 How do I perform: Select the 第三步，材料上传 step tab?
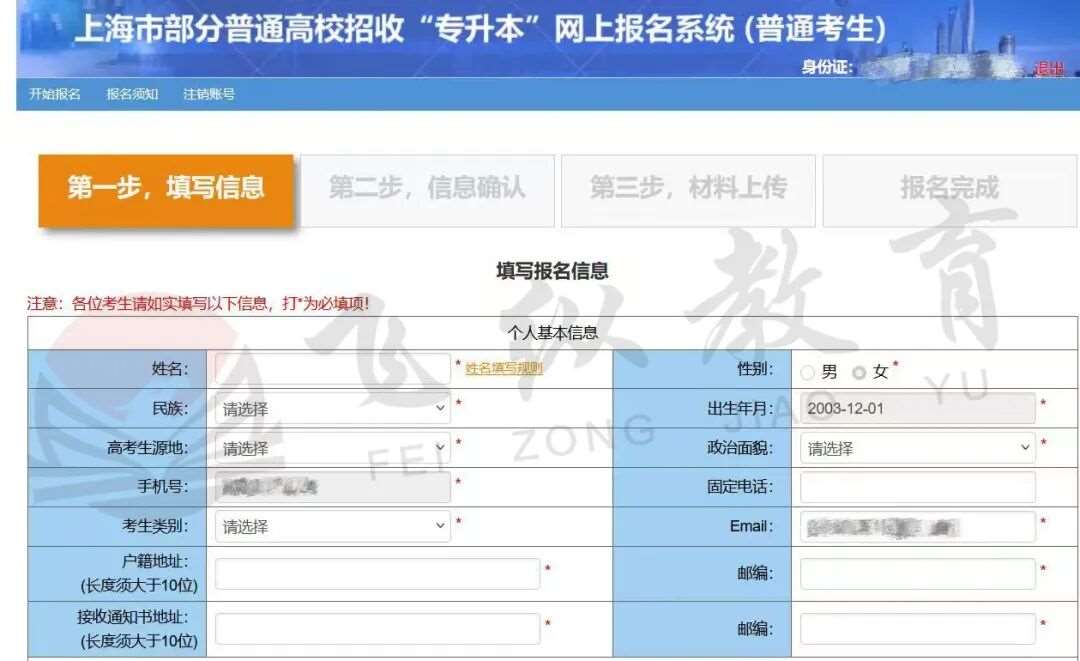pyautogui.click(x=688, y=188)
